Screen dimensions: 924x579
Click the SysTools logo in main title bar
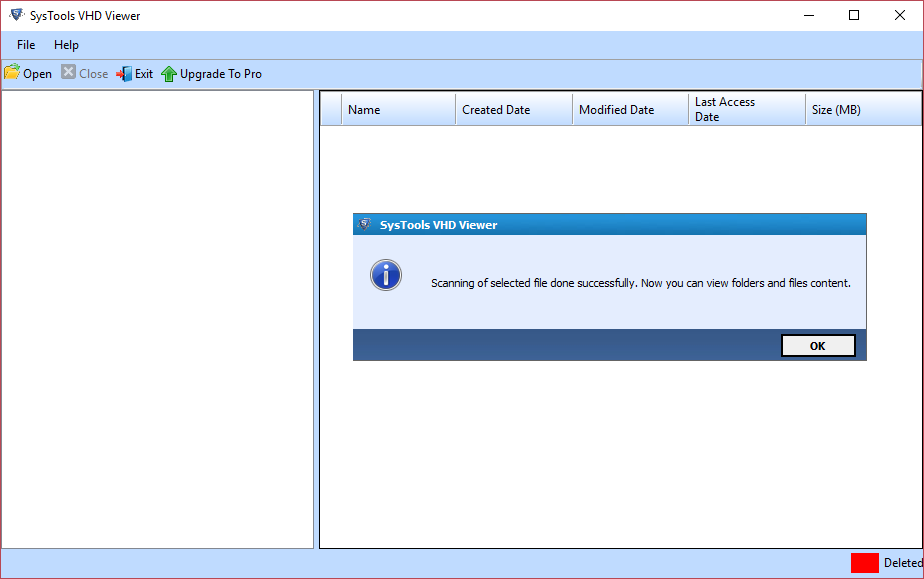[16, 15]
